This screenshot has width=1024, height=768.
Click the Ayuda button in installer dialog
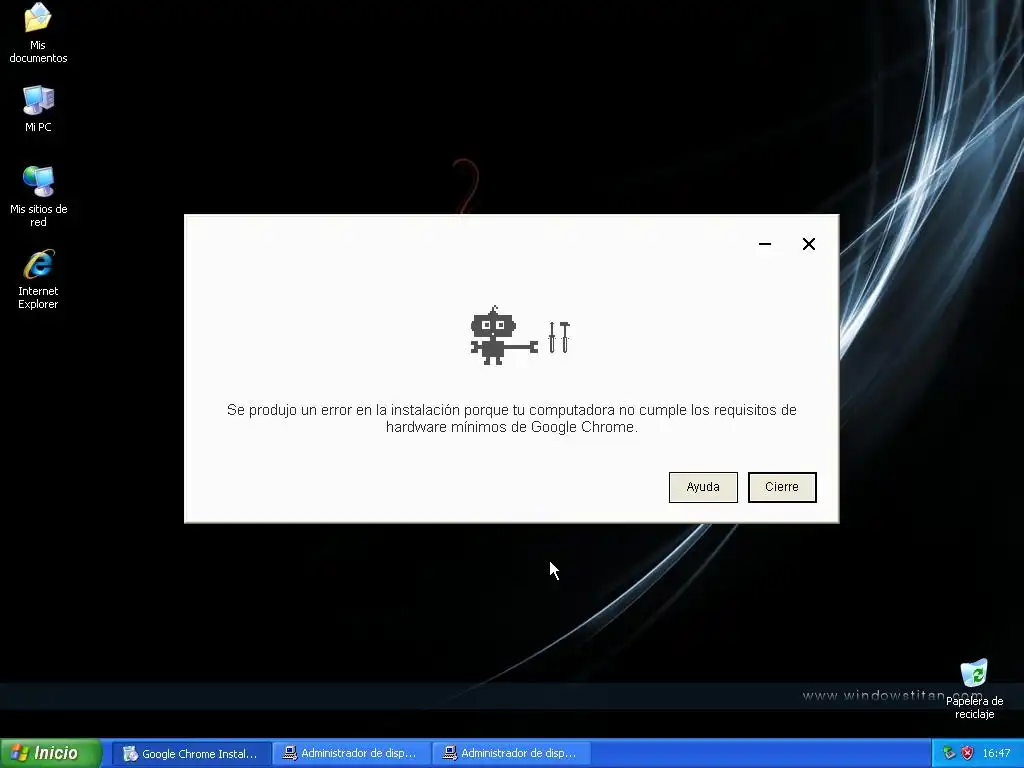703,487
